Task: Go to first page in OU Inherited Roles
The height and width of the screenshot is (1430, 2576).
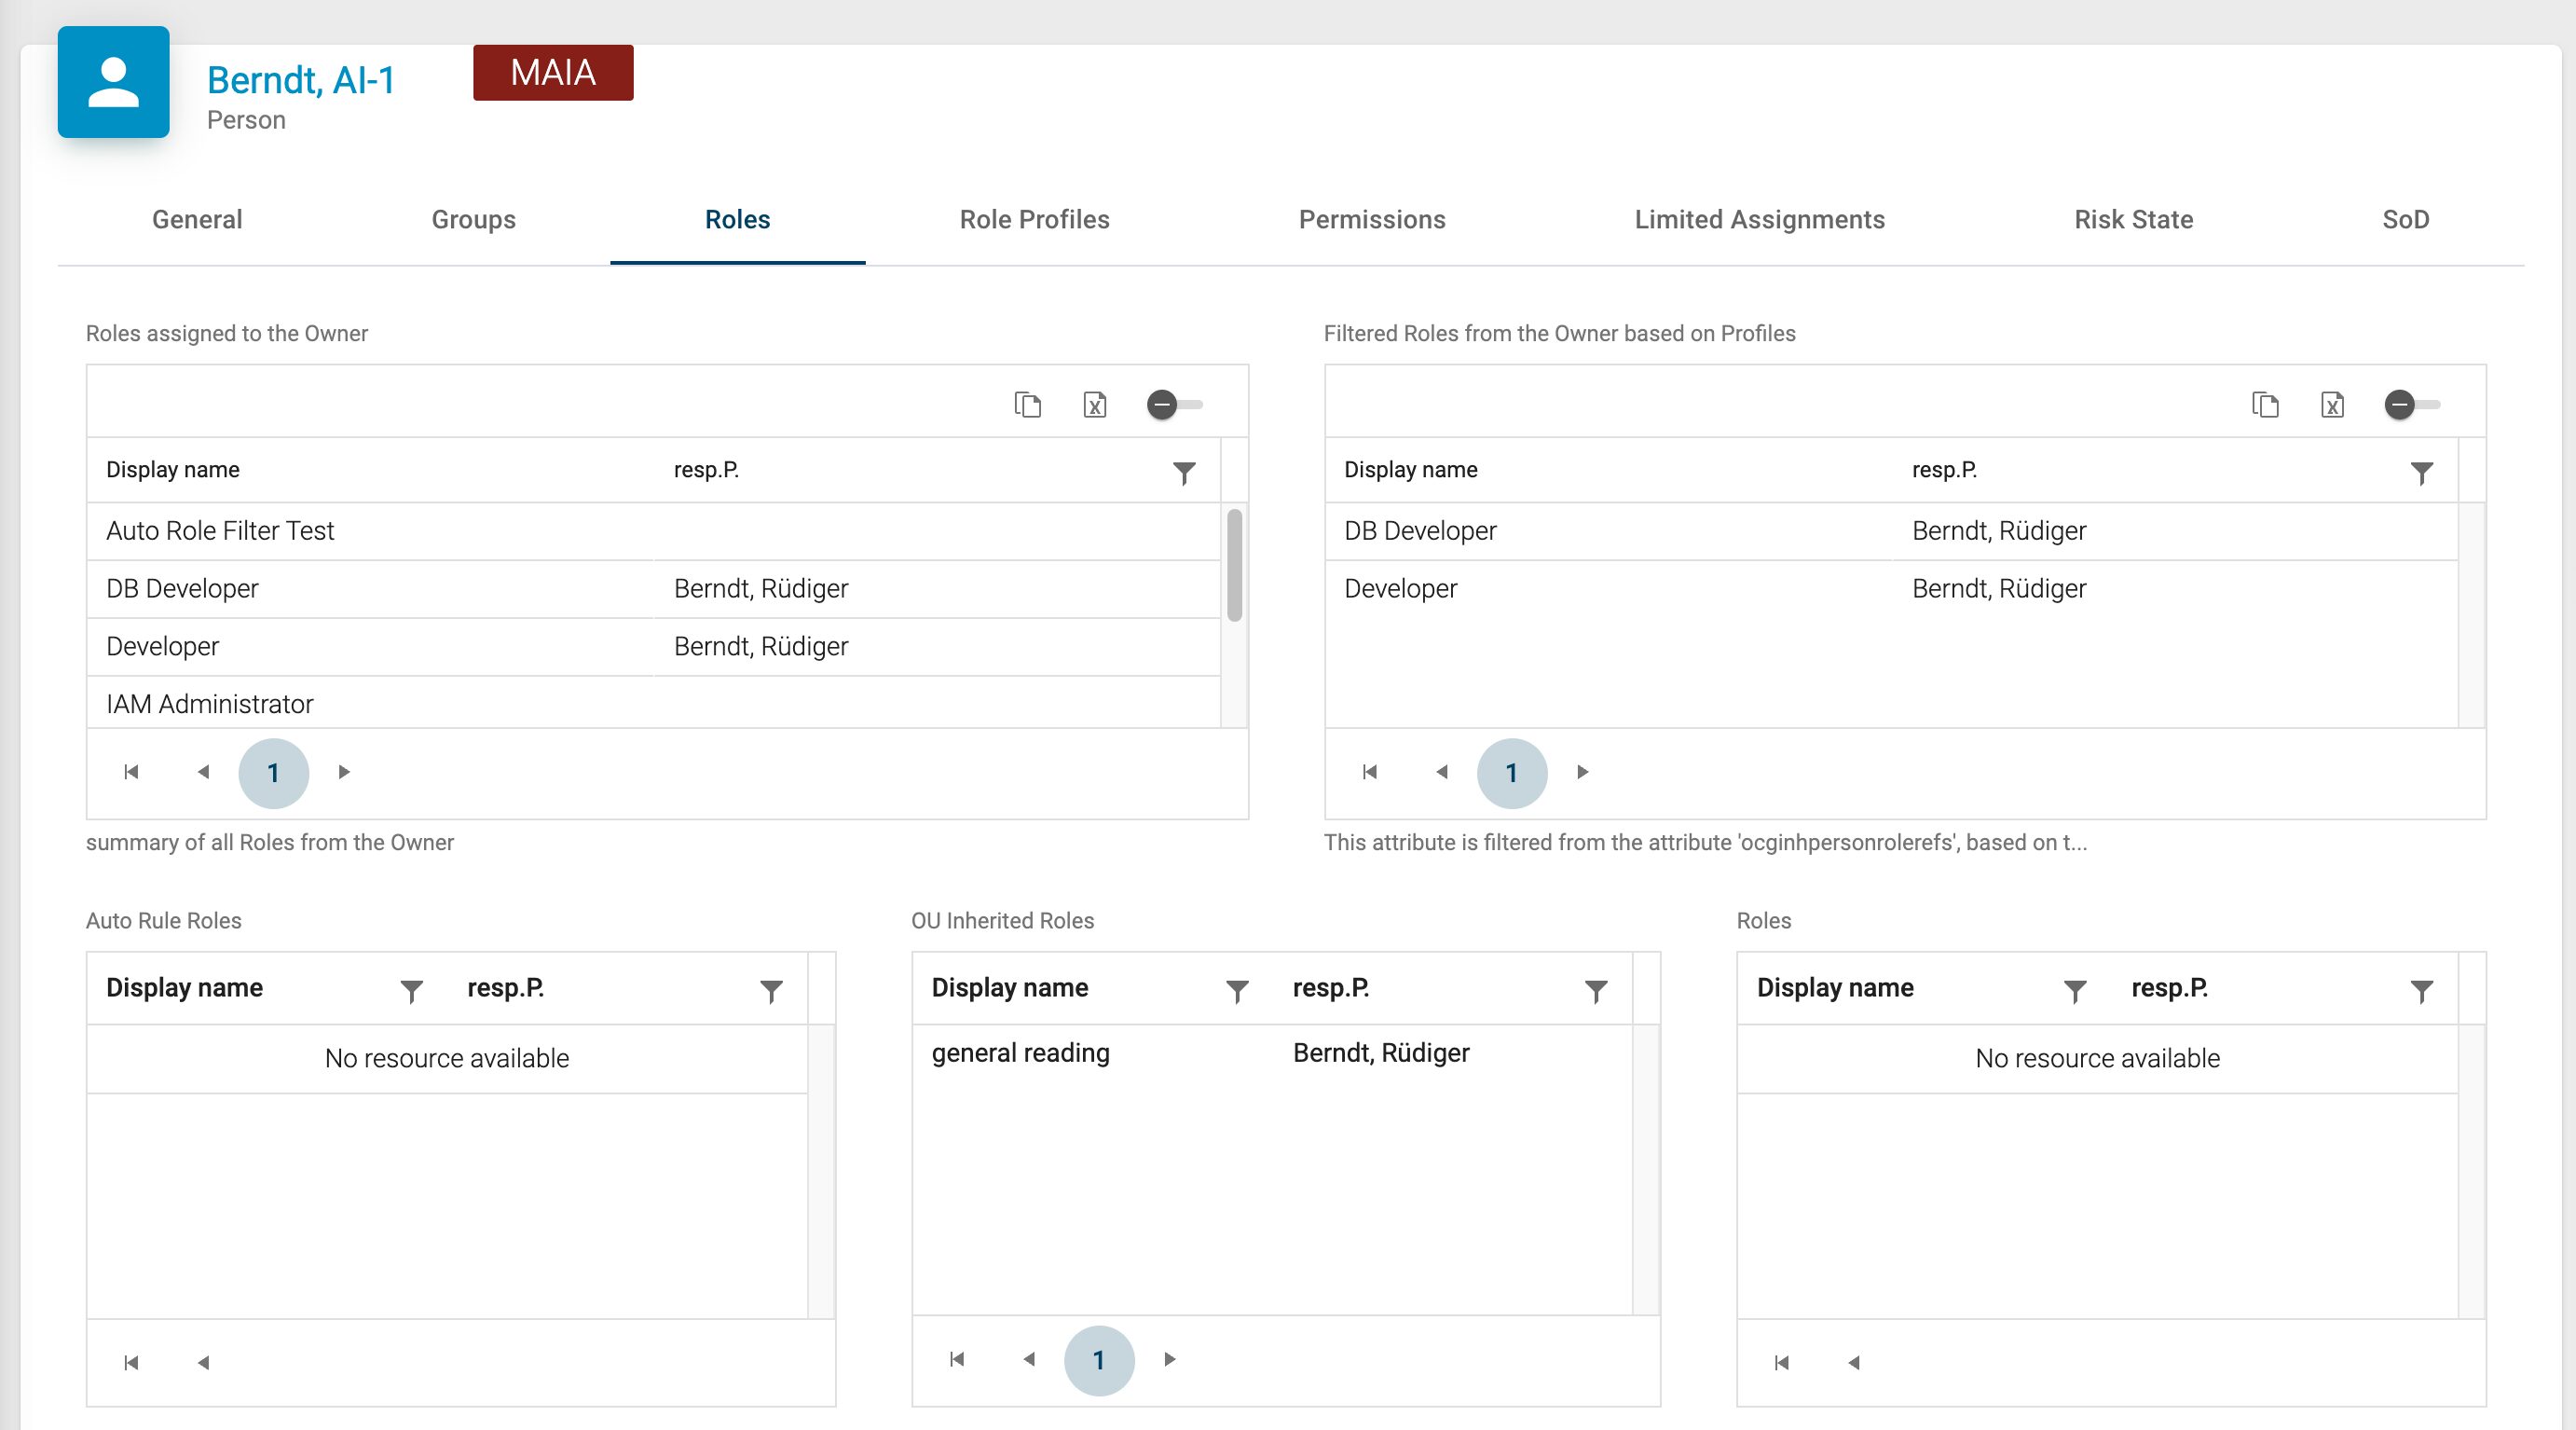Action: tap(957, 1359)
